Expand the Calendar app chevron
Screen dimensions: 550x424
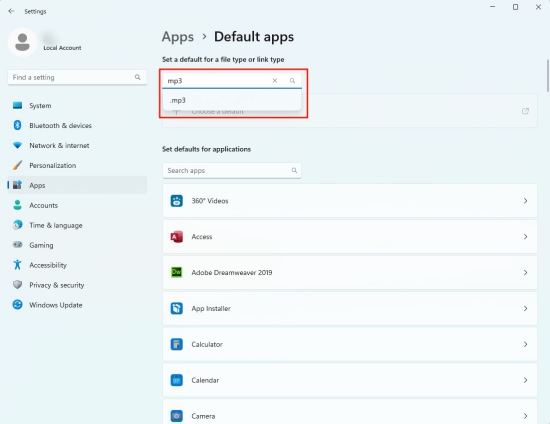525,380
